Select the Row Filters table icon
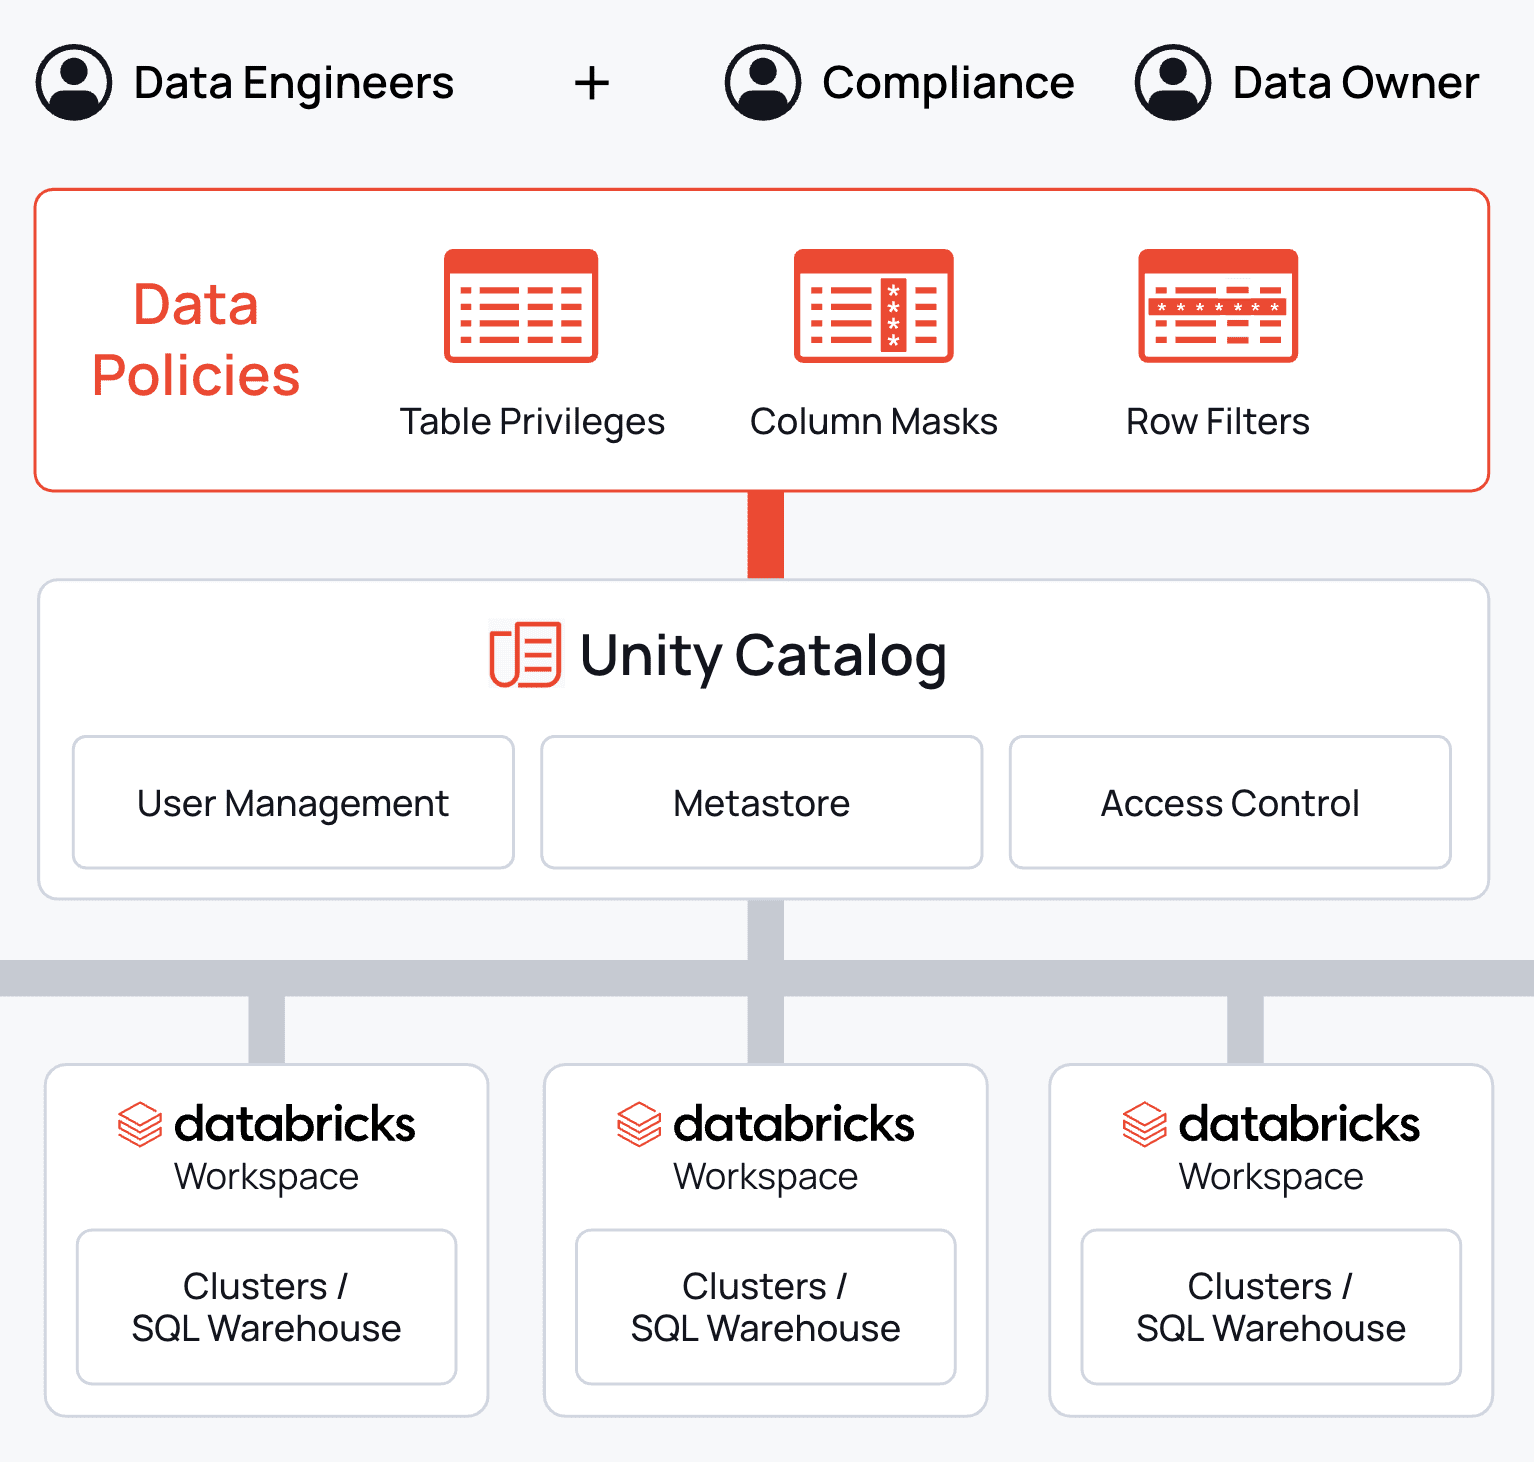The width and height of the screenshot is (1534, 1462). (x=1218, y=306)
